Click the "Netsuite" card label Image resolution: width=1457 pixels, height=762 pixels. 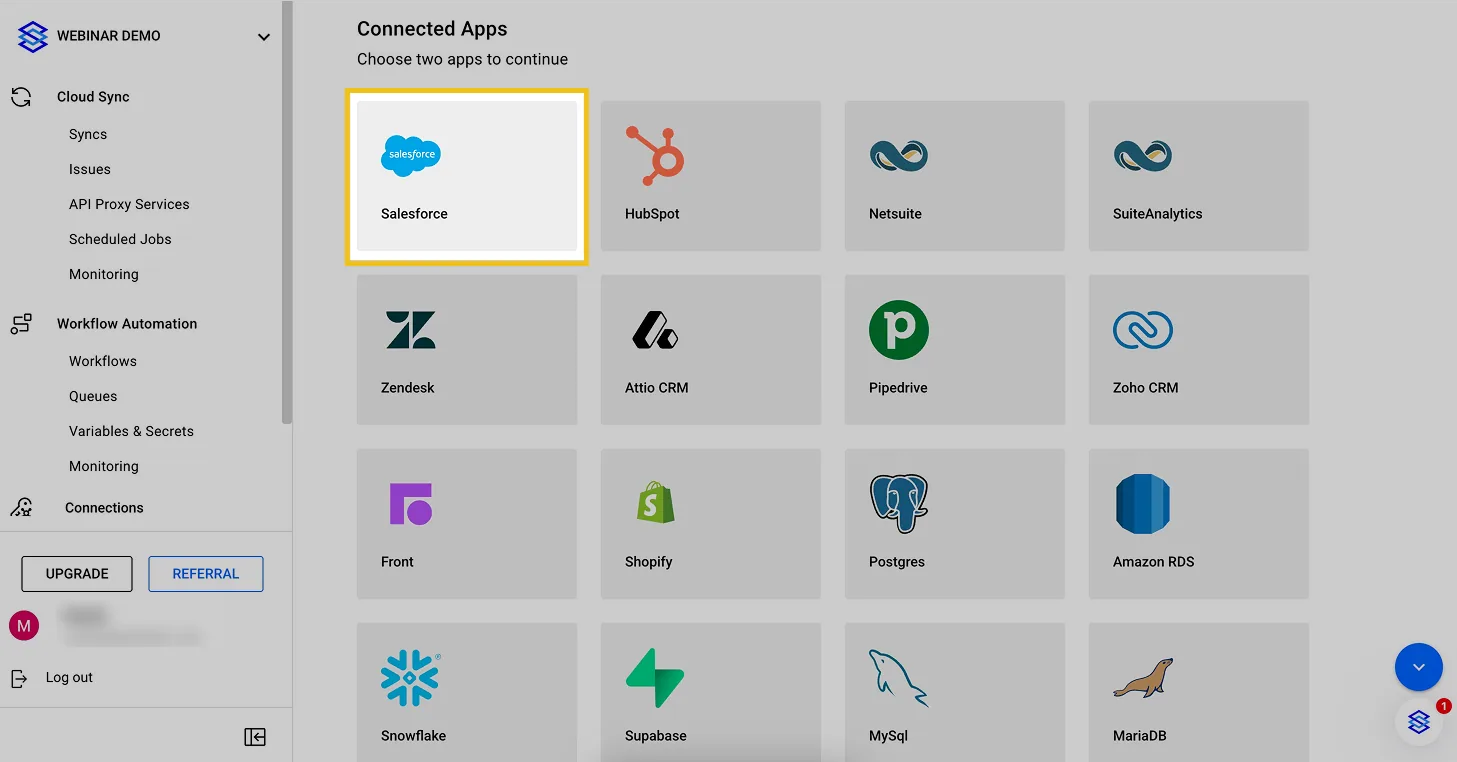pyautogui.click(x=895, y=214)
